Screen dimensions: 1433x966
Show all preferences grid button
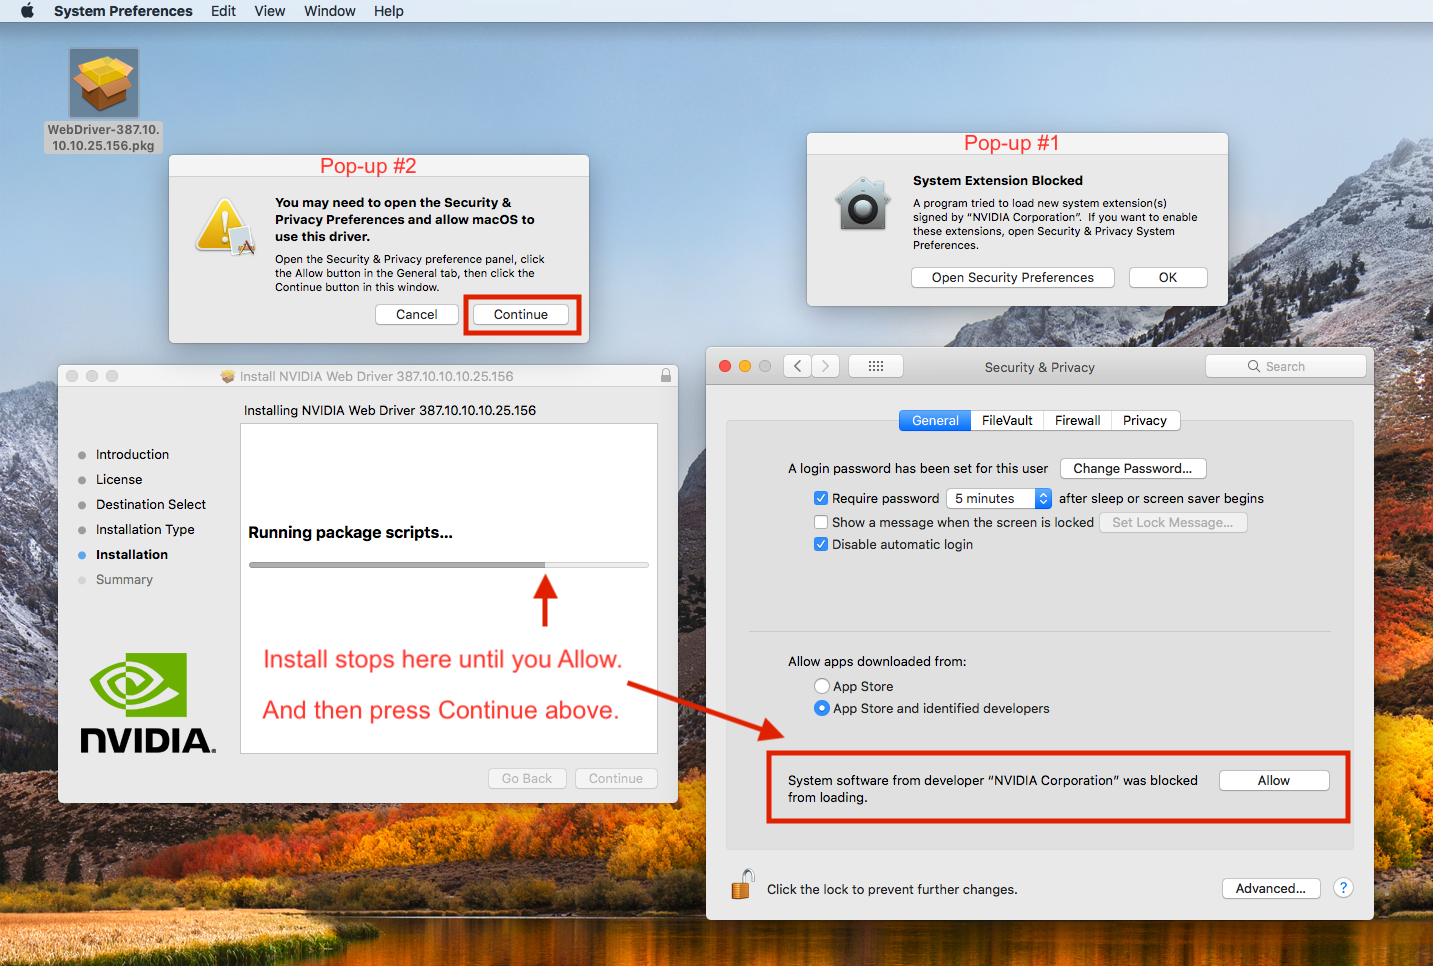[x=876, y=366]
